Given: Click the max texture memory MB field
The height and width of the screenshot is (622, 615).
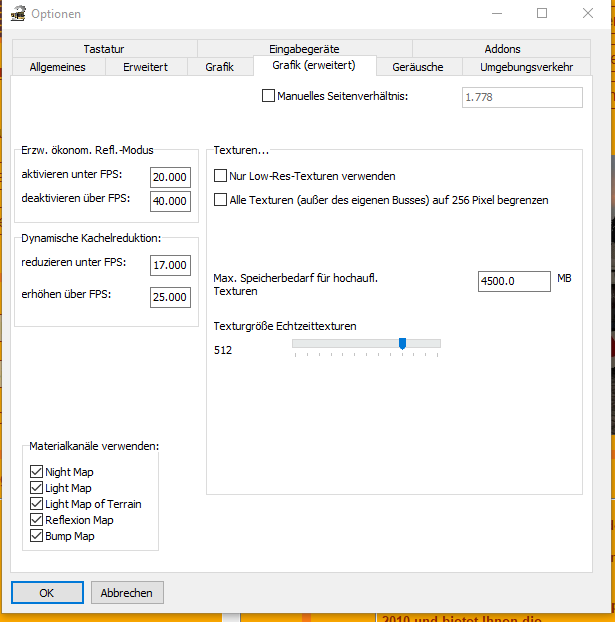Looking at the screenshot, I should 514,281.
